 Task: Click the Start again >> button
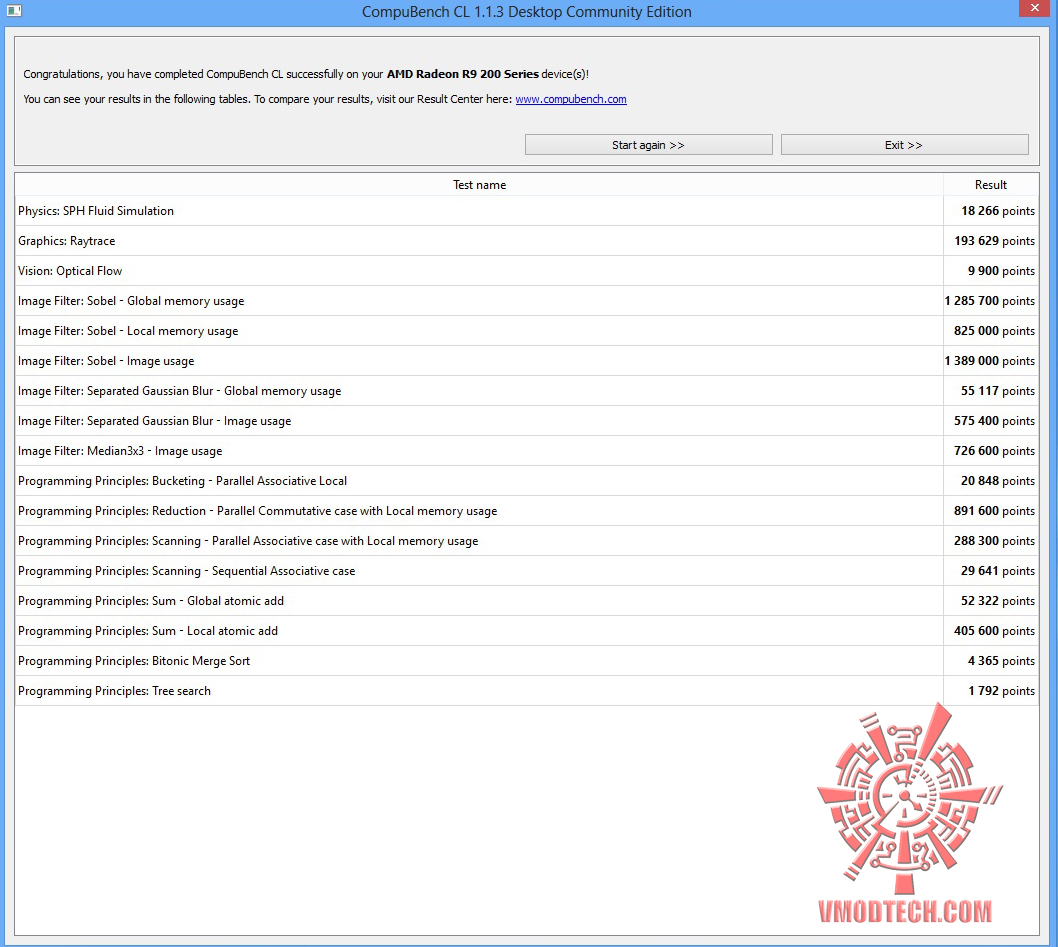click(648, 145)
